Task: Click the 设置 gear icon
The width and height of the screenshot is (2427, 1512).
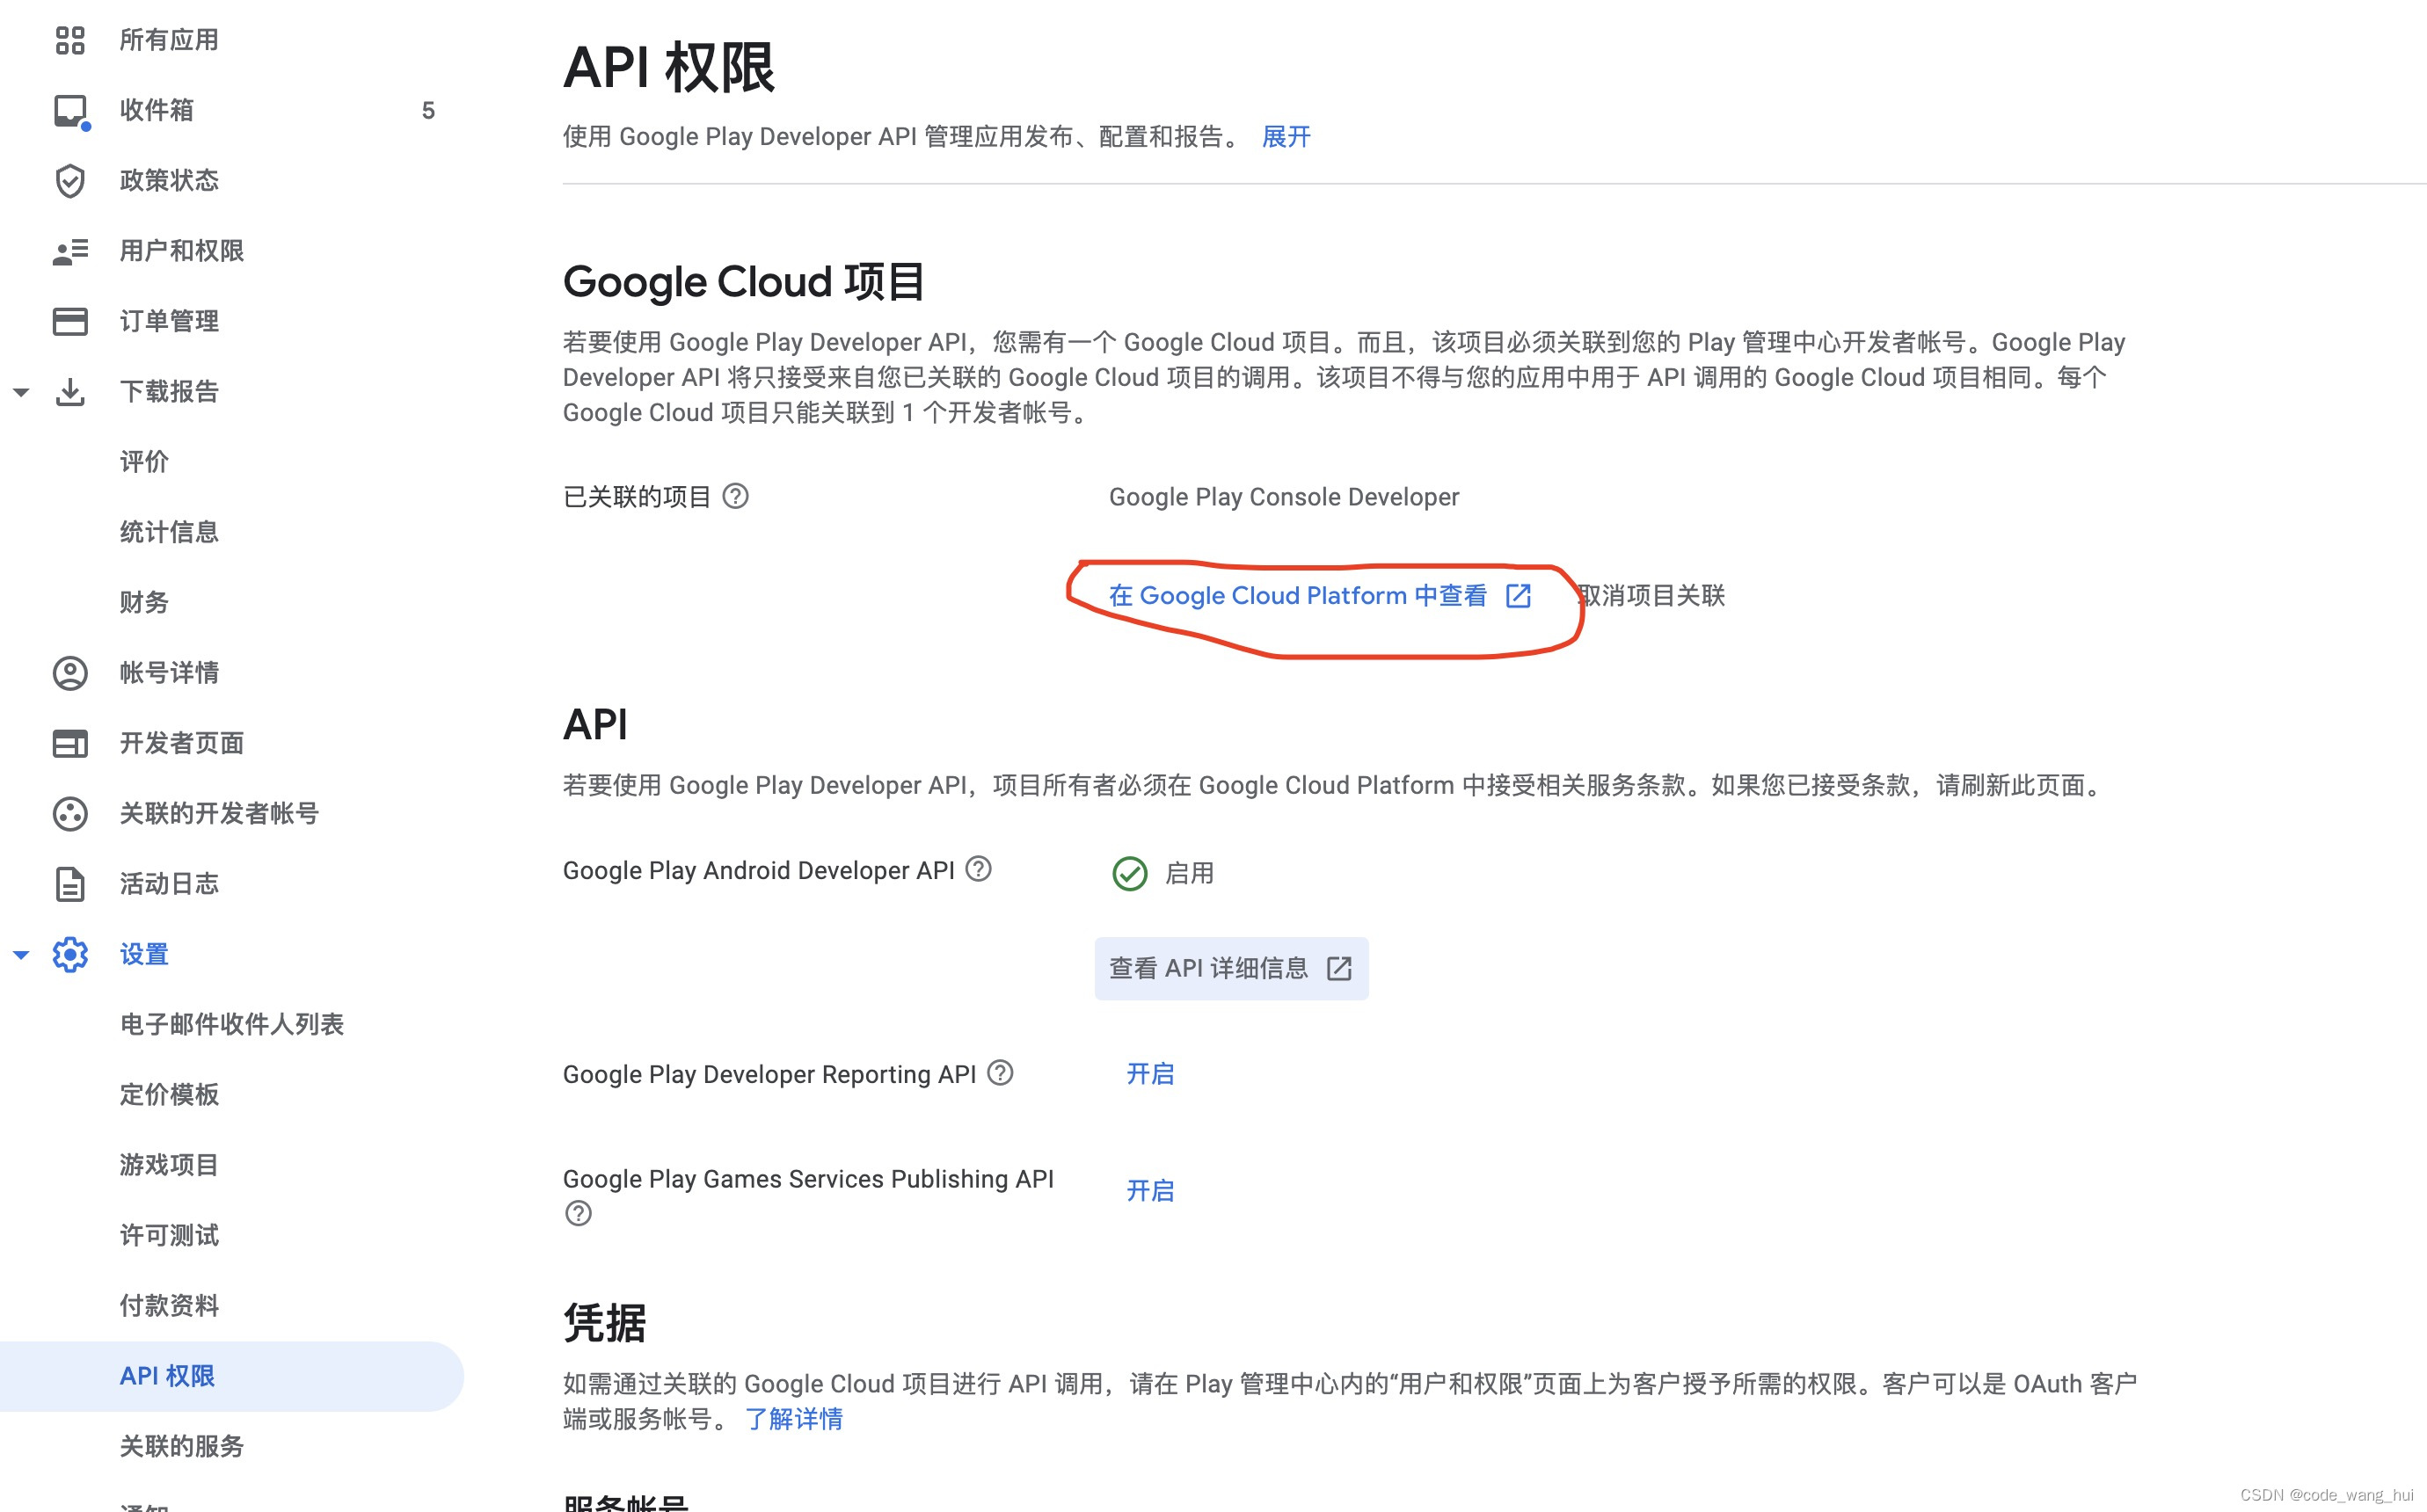Action: (x=70, y=954)
